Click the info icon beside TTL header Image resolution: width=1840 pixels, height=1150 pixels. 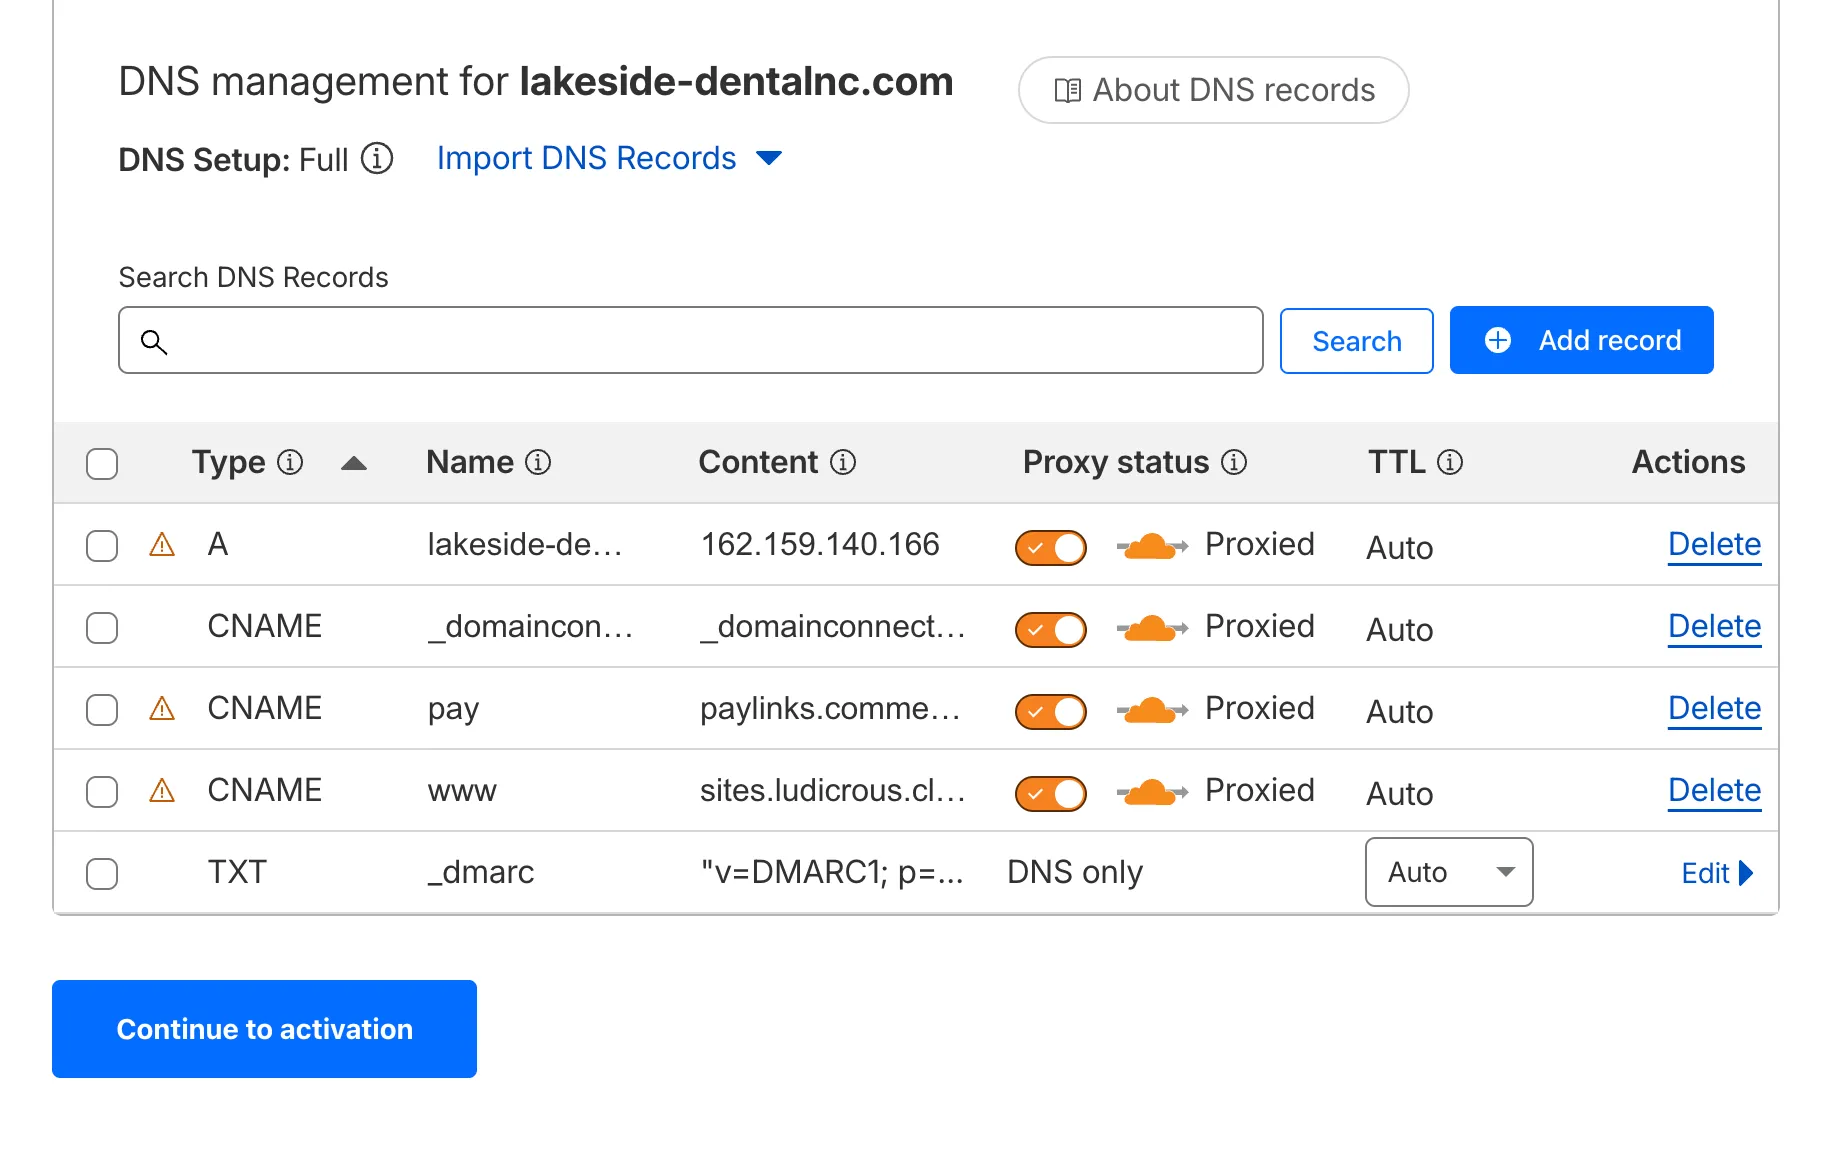click(x=1450, y=462)
